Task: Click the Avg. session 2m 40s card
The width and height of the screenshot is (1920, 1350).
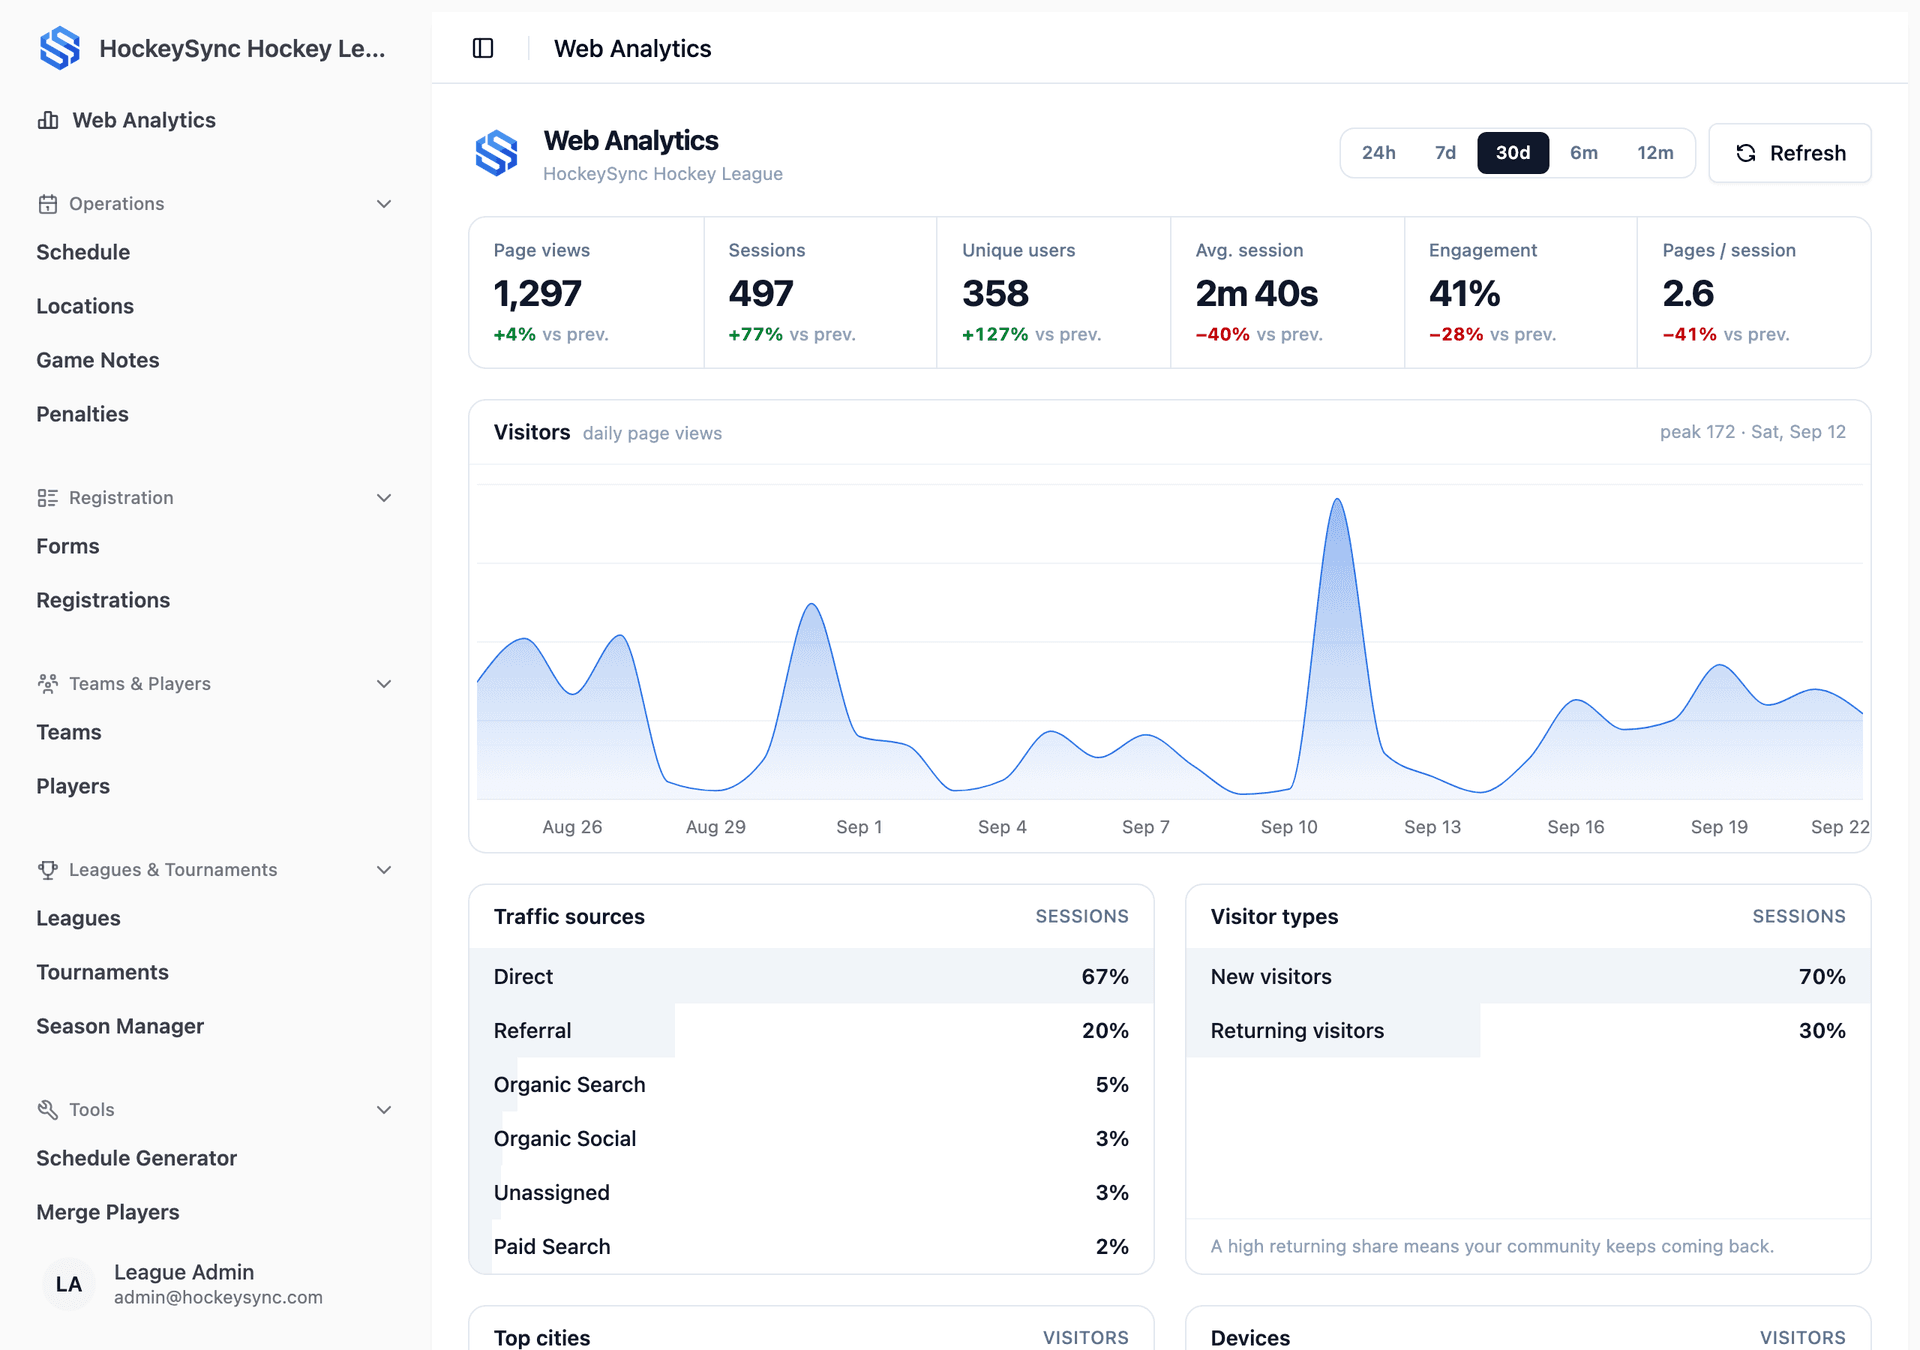Action: click(x=1287, y=292)
